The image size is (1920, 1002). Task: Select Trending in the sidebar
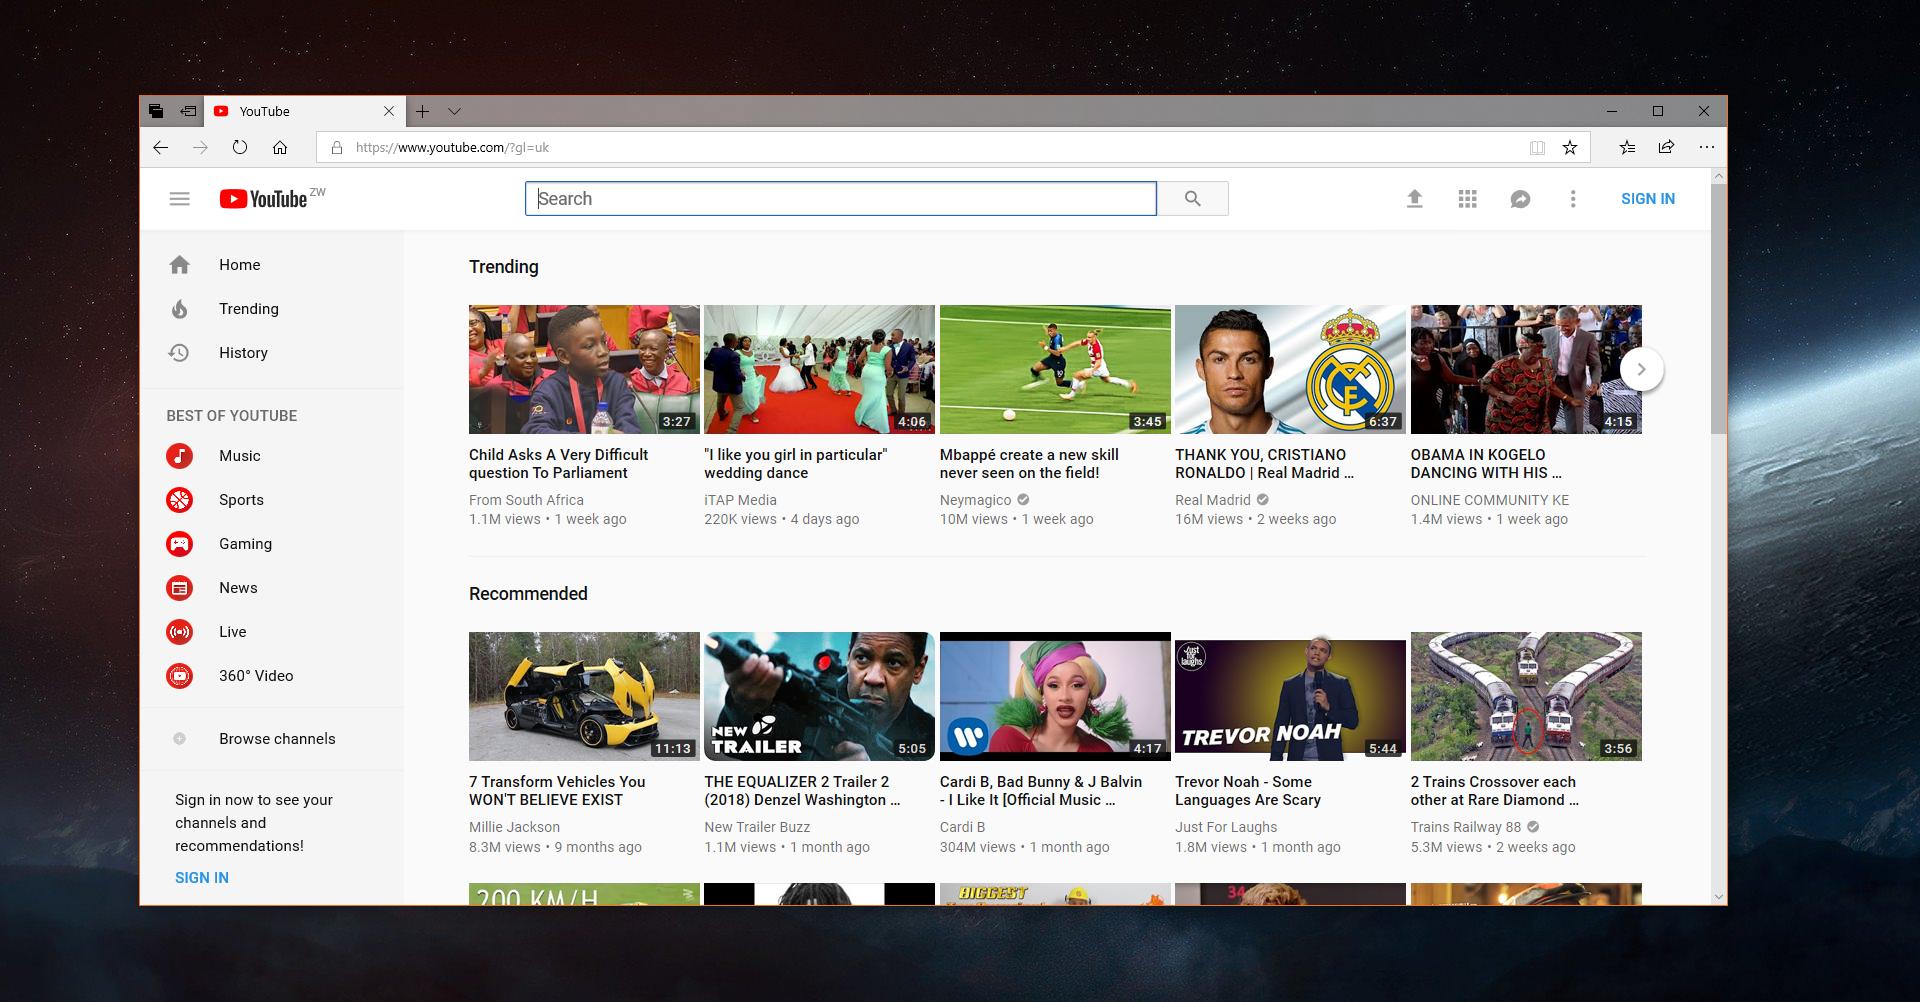tap(272, 309)
